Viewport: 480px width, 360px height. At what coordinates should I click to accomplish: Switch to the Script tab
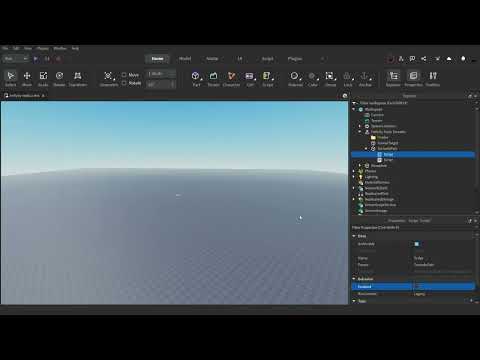coord(267,59)
